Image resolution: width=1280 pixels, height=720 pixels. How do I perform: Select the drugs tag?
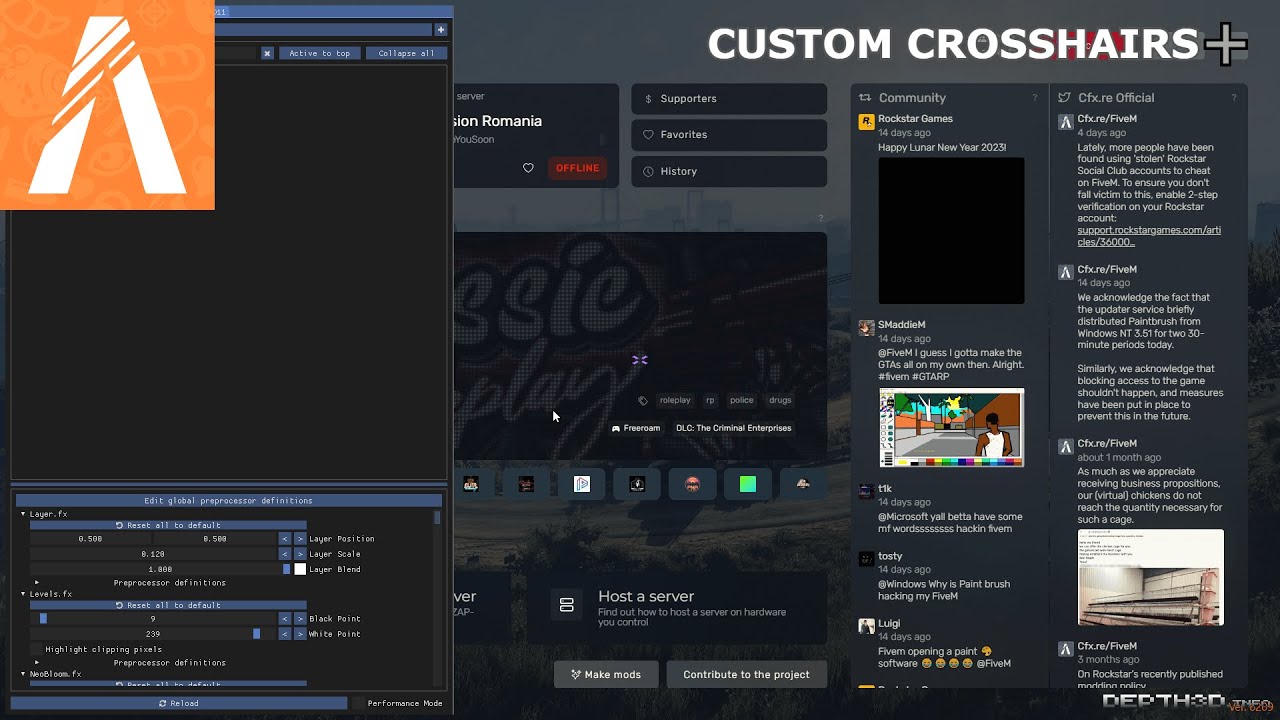780,400
